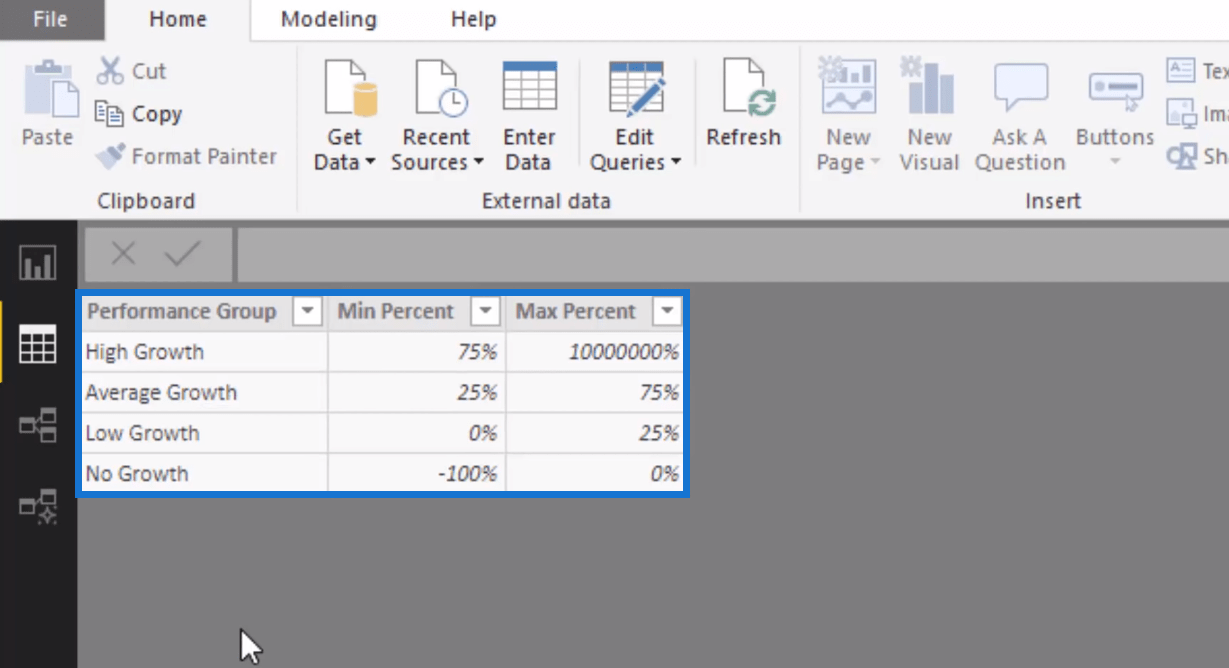The height and width of the screenshot is (668, 1229).
Task: Open the Max Percent column filter dropdown
Action: coord(667,312)
